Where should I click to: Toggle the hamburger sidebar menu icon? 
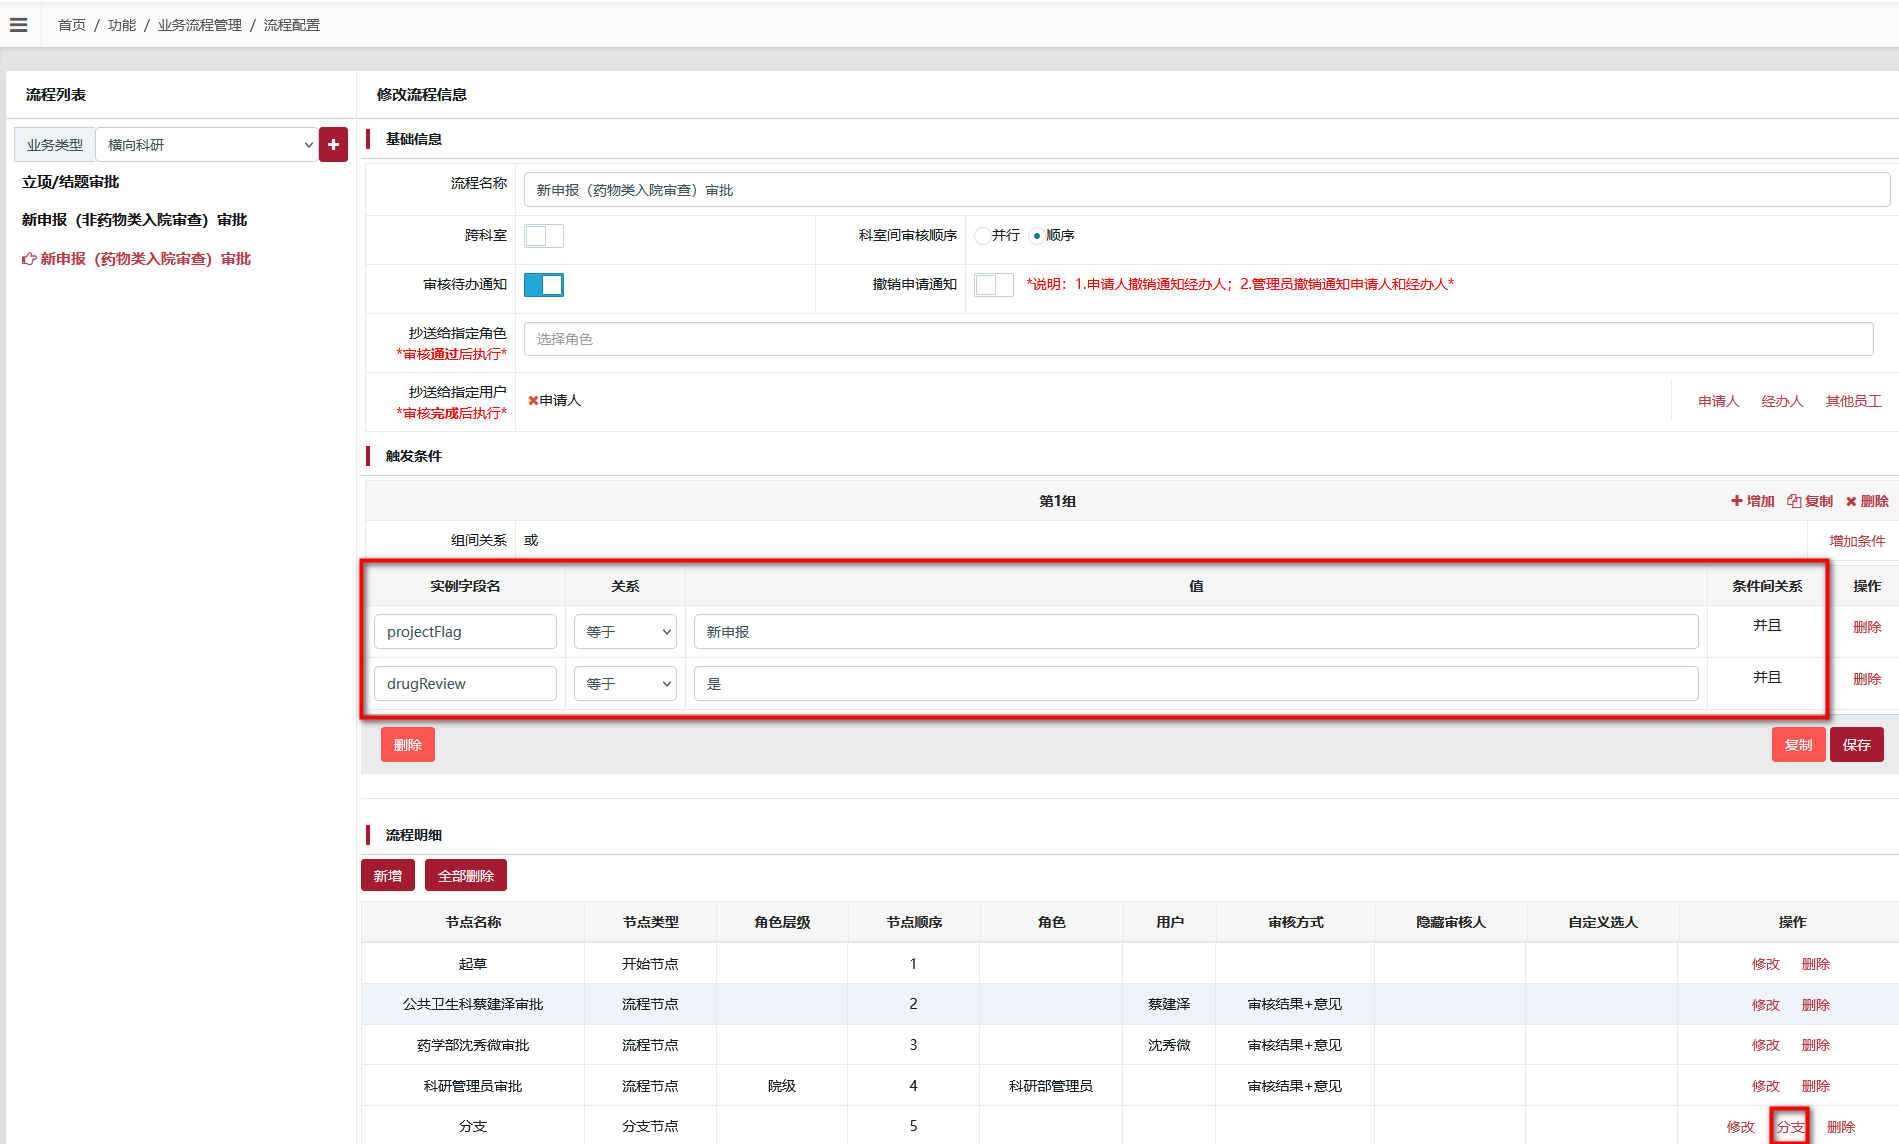18,25
